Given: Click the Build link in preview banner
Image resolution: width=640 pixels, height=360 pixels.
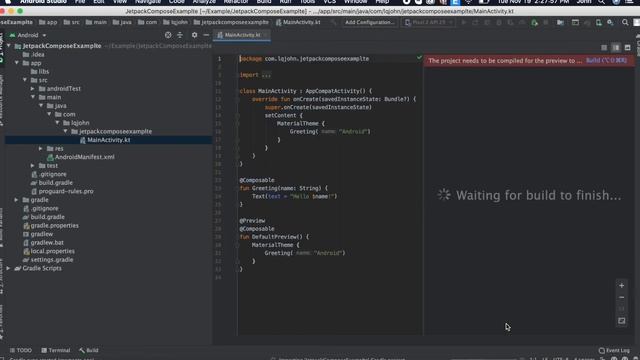Looking at the screenshot, I should (606, 60).
